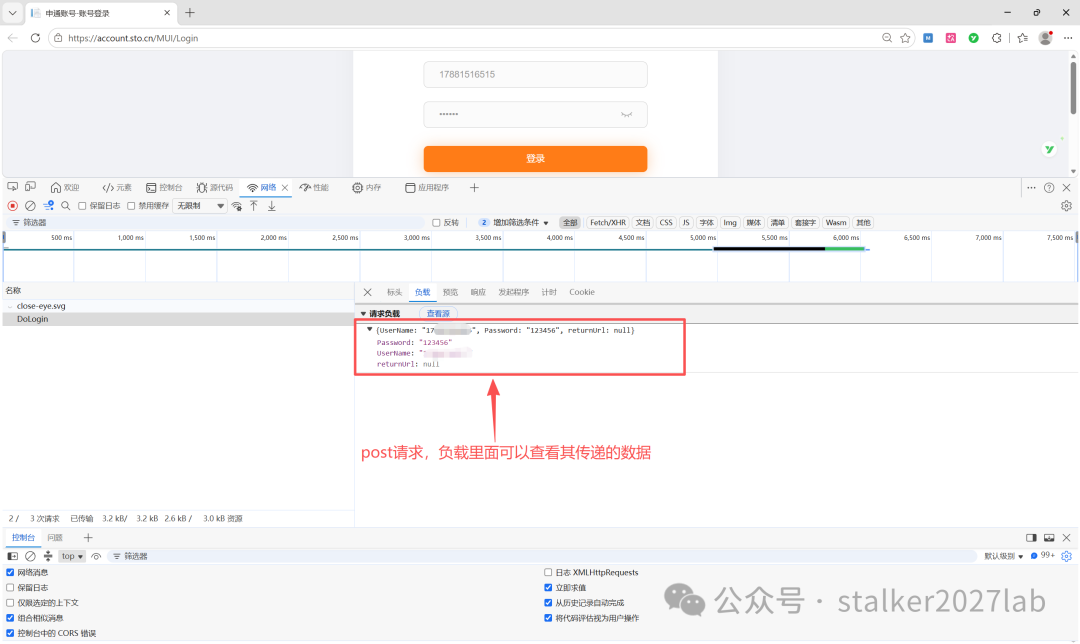Expand the 增加筛选条件 dropdown
Viewport: 1080px width, 644px height.
(515, 222)
